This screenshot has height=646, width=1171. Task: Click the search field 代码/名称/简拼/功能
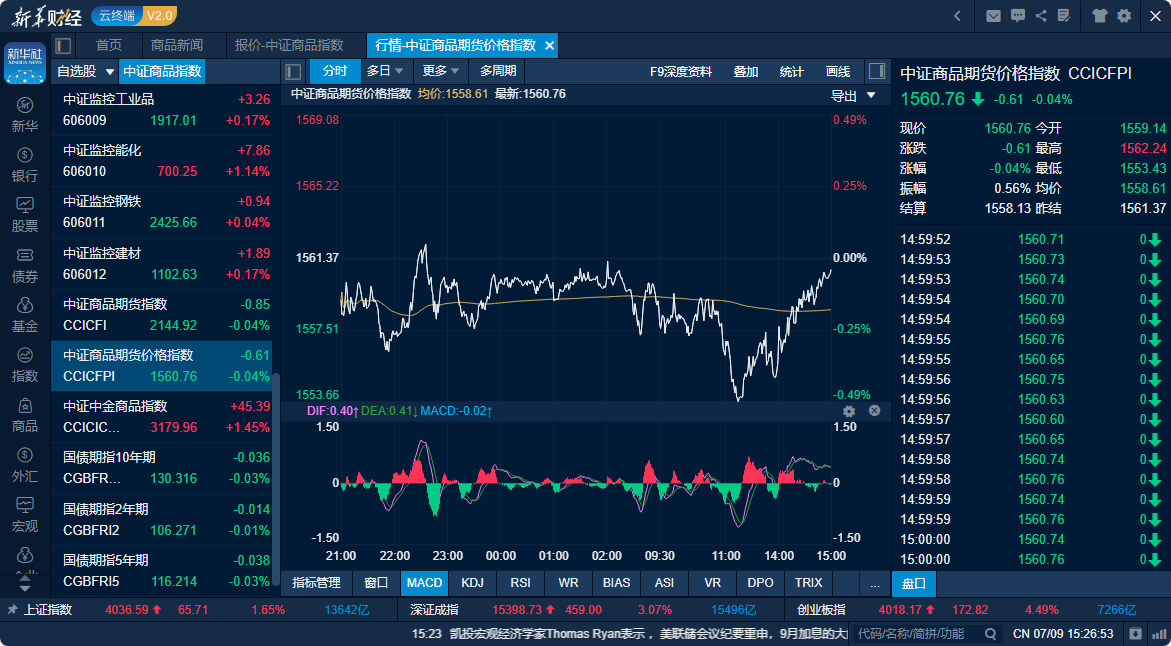(x=926, y=633)
